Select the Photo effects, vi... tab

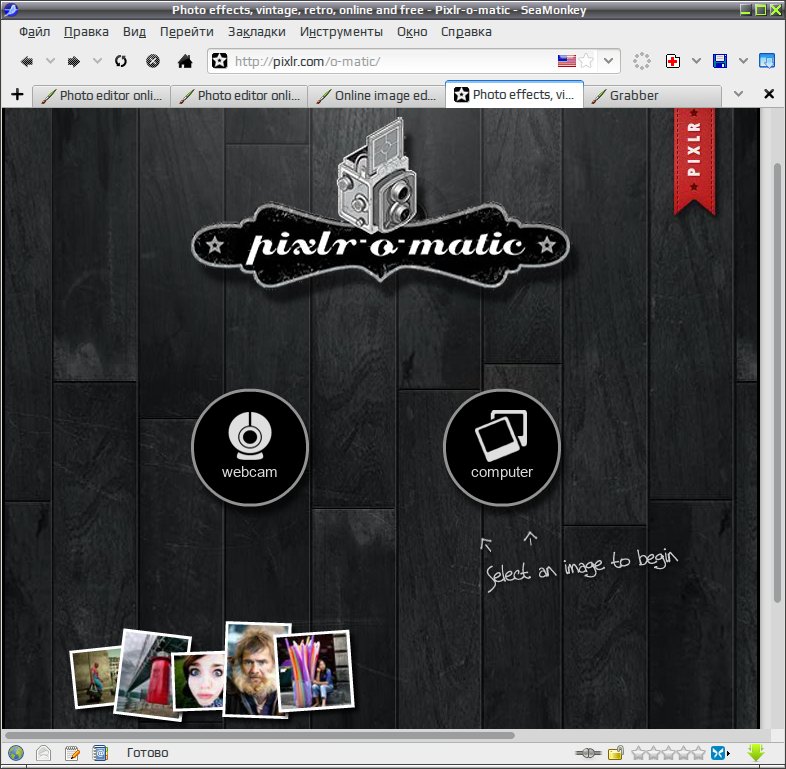(514, 94)
